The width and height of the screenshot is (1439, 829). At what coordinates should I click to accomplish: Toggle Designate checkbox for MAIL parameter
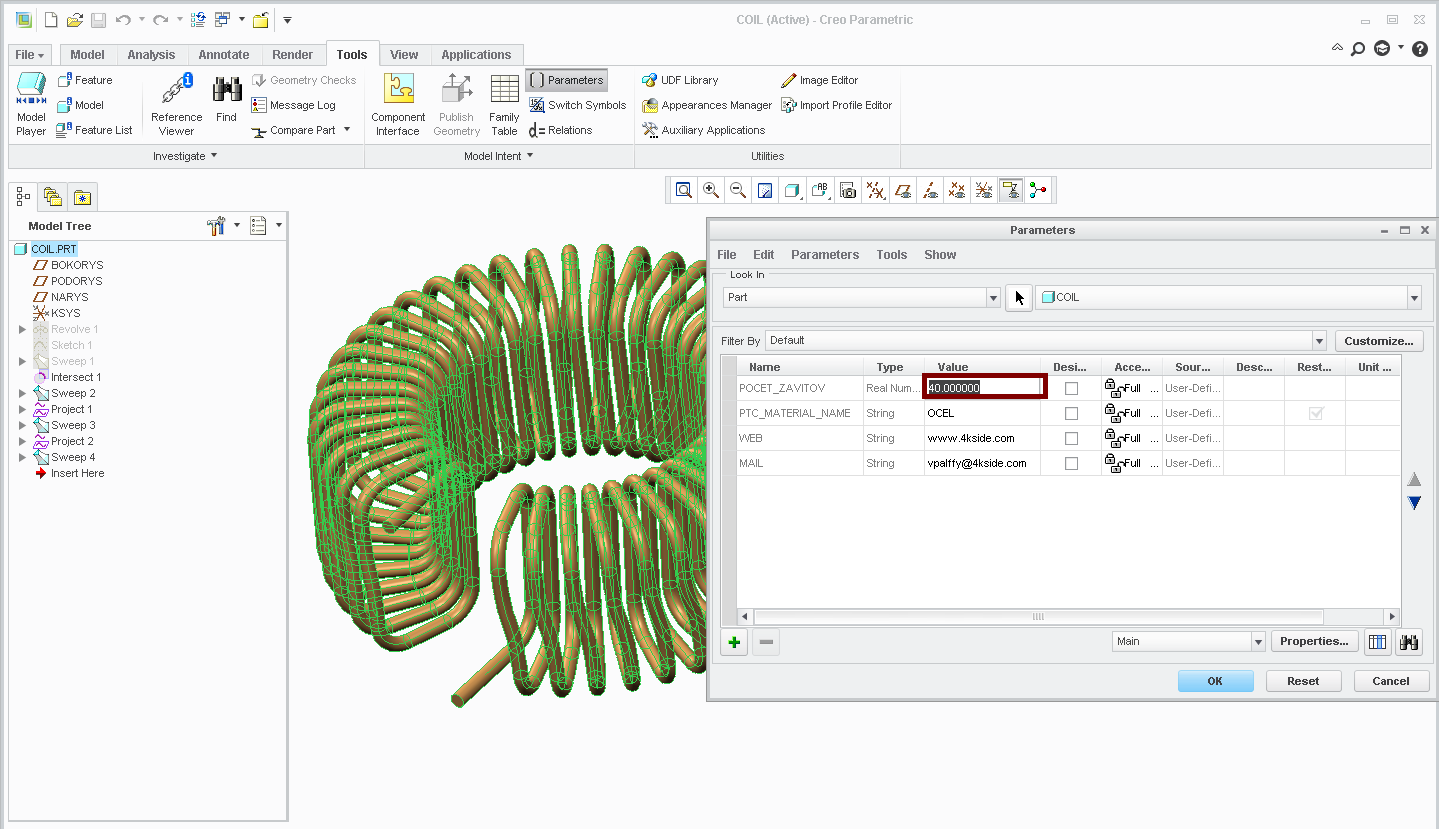1071,463
